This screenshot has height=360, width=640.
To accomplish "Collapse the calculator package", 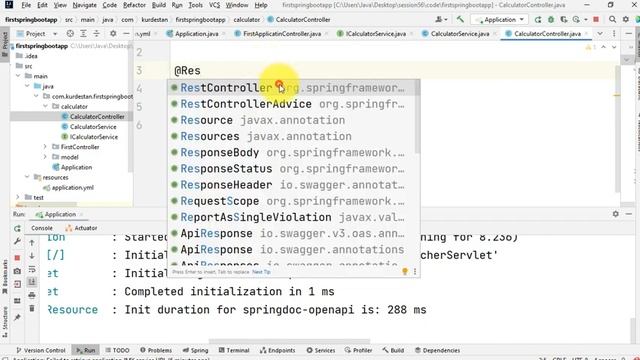I will tap(45, 106).
